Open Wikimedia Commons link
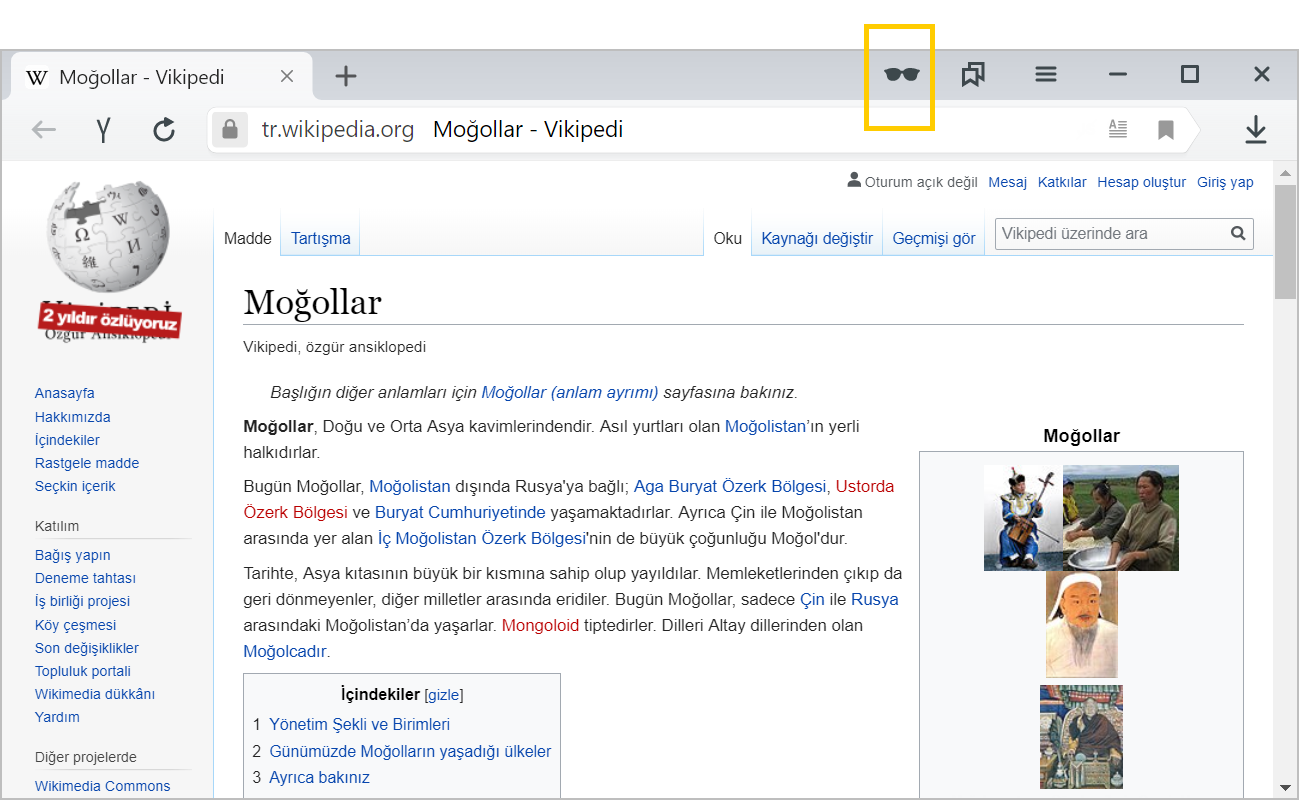Viewport: 1299px width, 800px height. pyautogui.click(x=102, y=786)
